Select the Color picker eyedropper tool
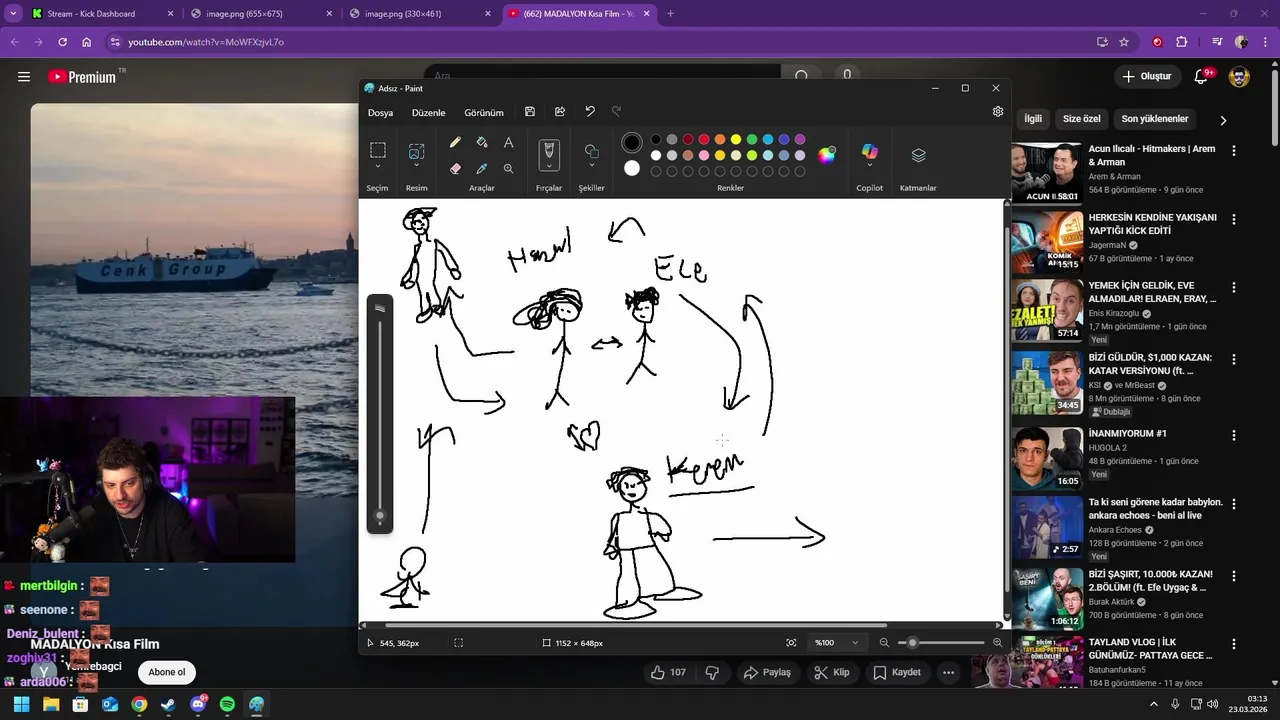Screen dimensions: 1280x720 tap(482, 169)
